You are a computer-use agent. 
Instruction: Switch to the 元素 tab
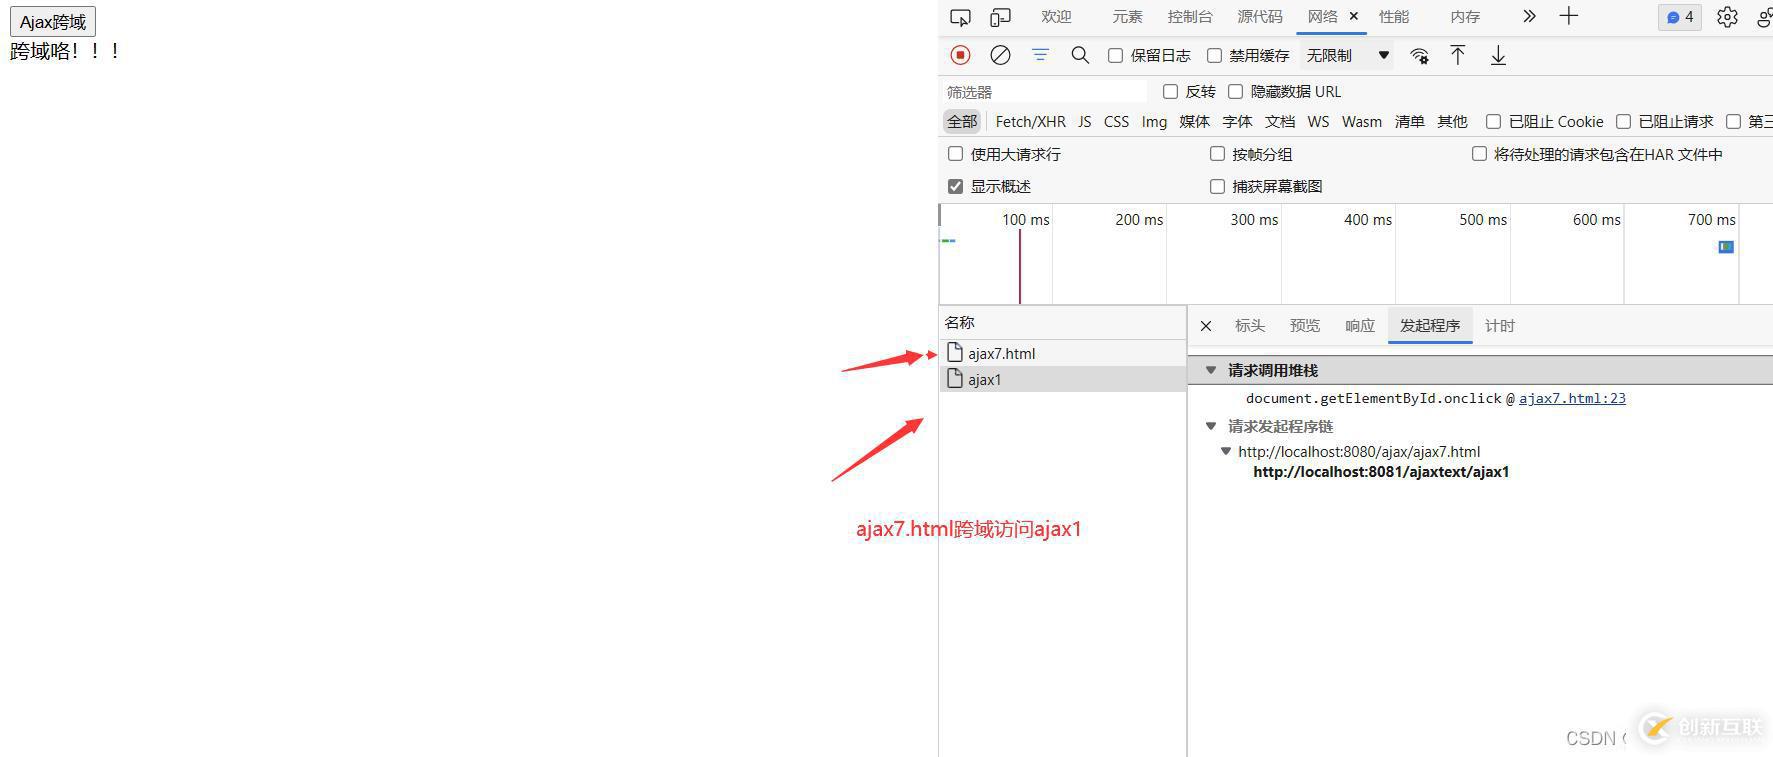click(x=1127, y=16)
